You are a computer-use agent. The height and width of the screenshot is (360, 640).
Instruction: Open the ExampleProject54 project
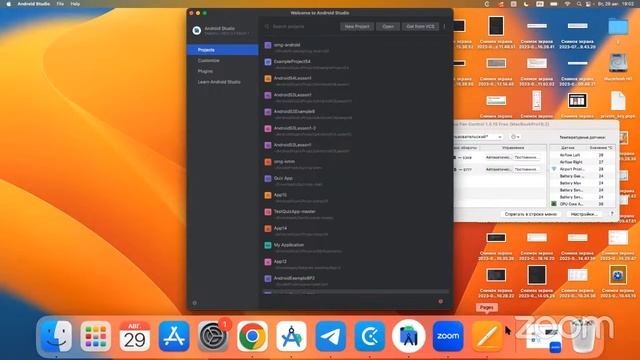coord(355,64)
